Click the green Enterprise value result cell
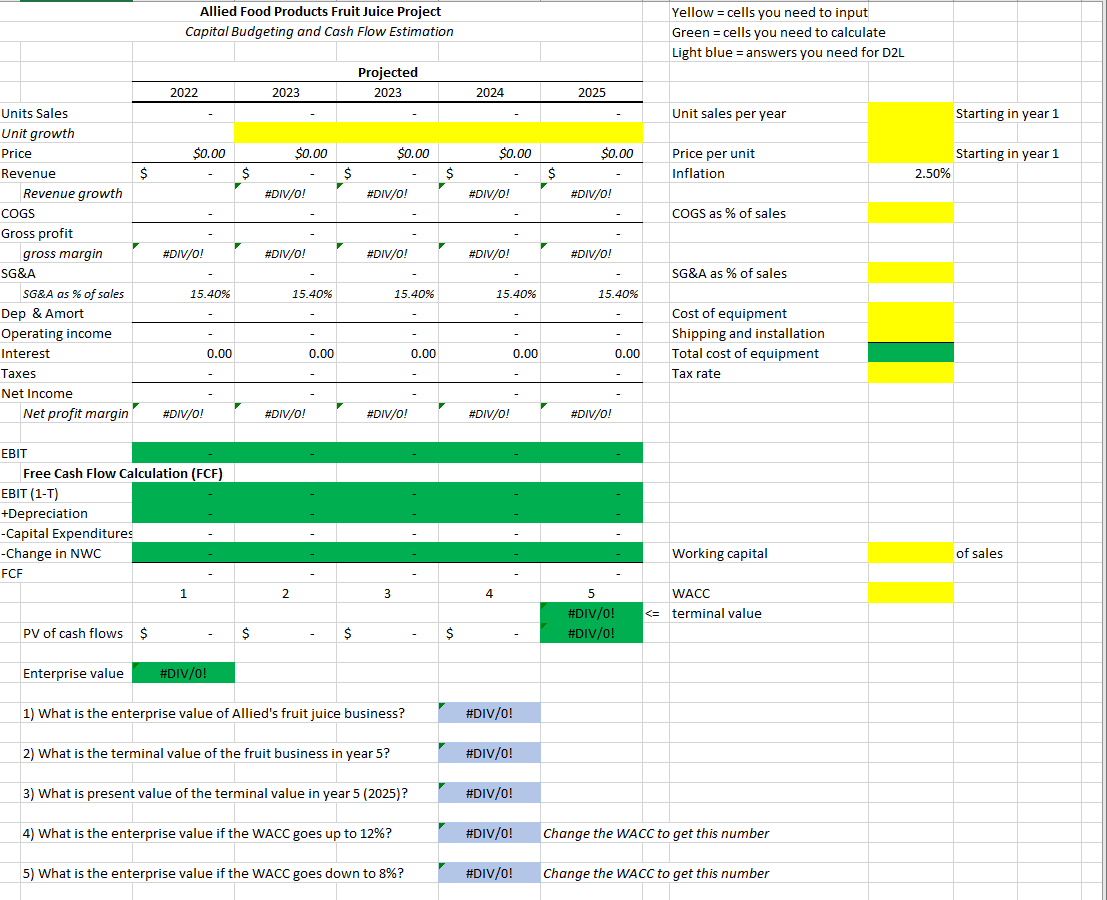Image resolution: width=1107 pixels, height=900 pixels. coord(184,673)
